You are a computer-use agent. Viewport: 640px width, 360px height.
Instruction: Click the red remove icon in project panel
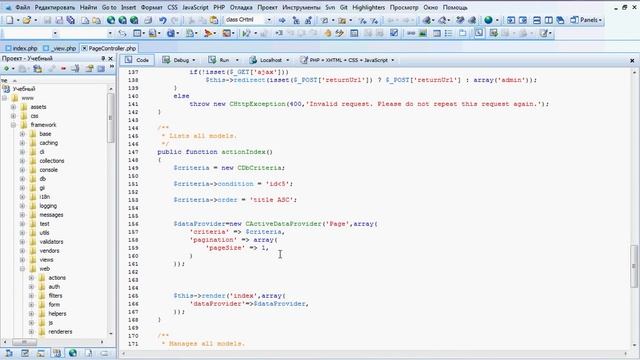63,69
